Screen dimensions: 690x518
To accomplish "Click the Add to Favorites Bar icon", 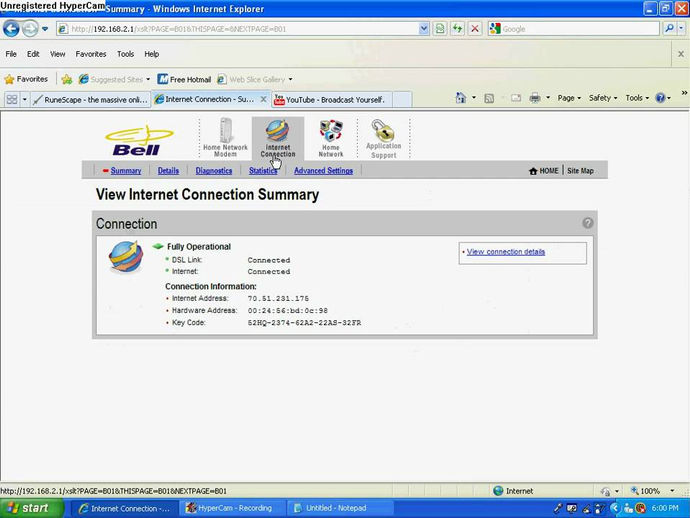I will coord(67,79).
